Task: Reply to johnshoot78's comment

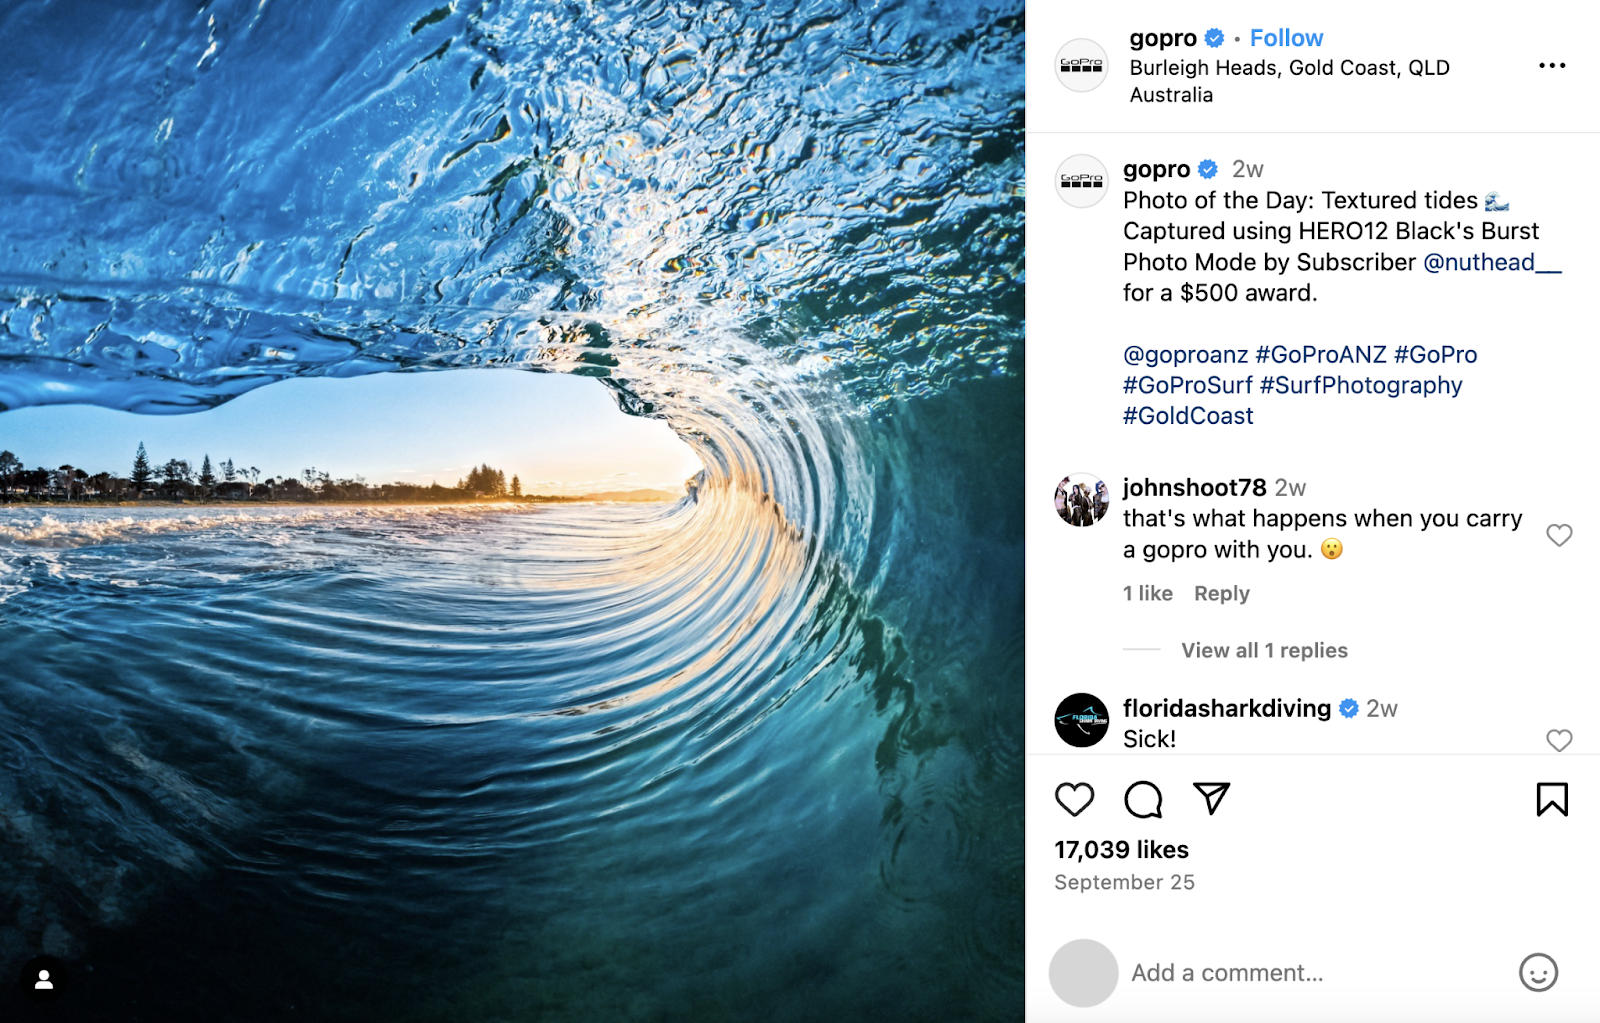Action: 1221,593
